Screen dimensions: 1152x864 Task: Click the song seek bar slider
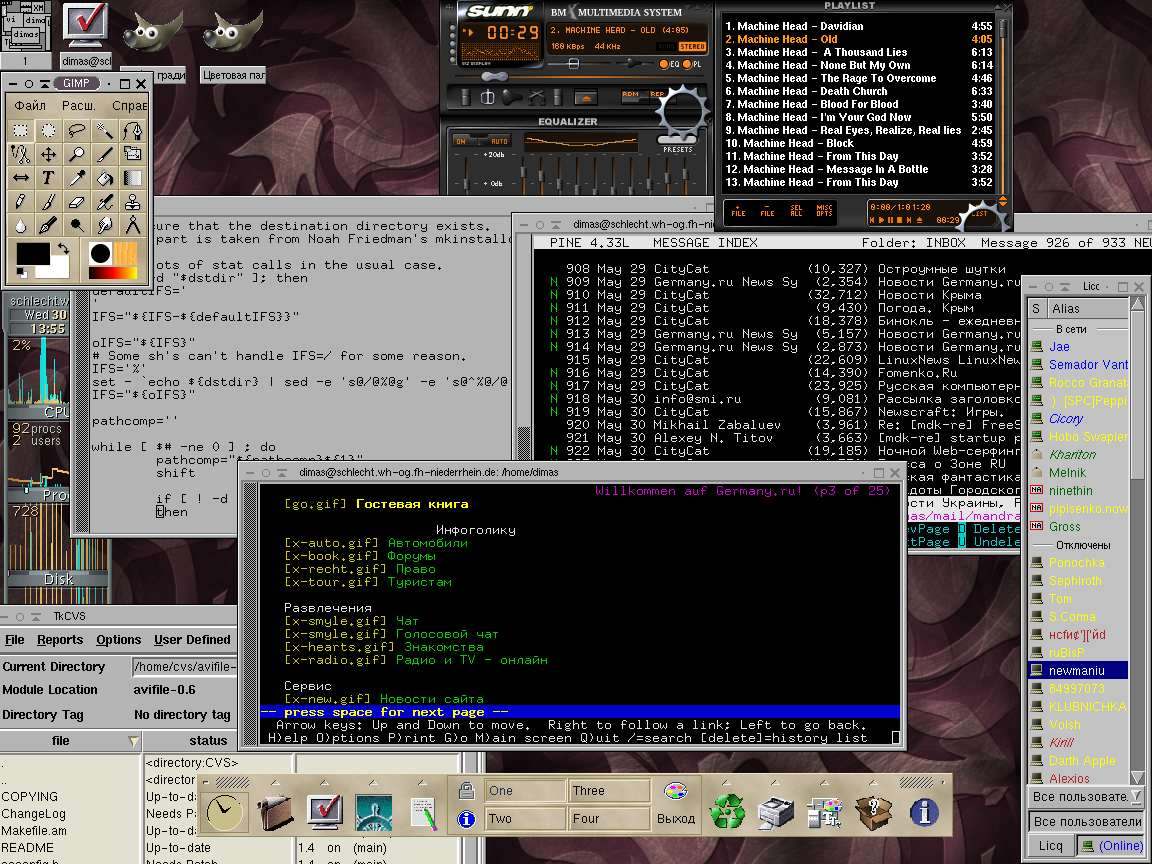pos(494,76)
